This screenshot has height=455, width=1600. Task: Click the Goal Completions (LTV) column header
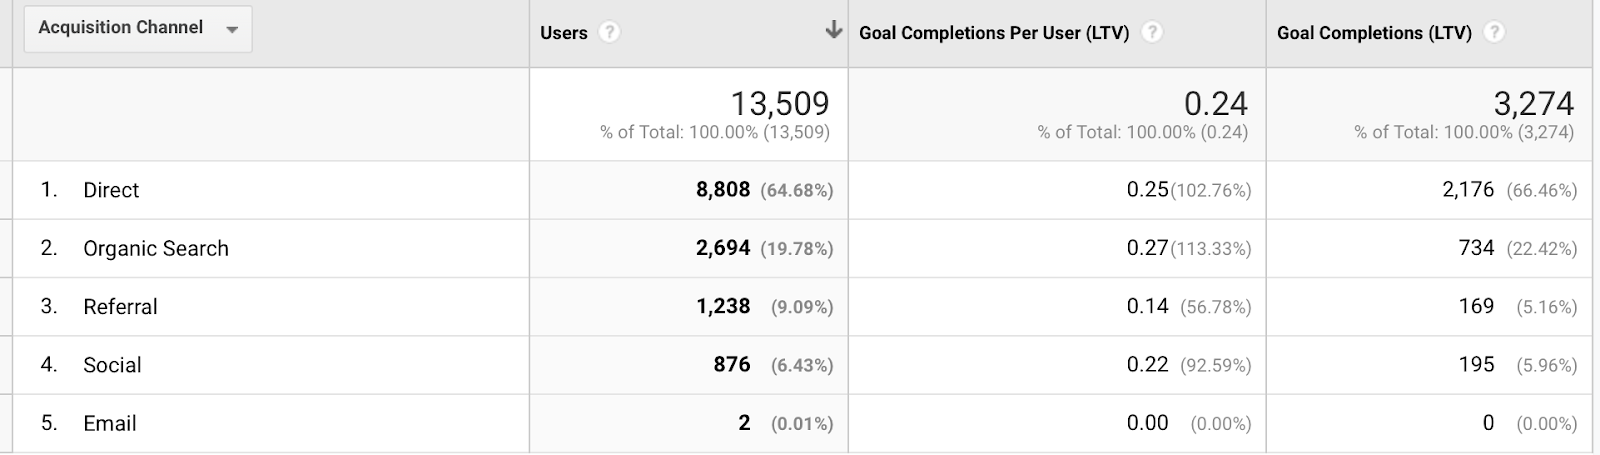click(1374, 33)
